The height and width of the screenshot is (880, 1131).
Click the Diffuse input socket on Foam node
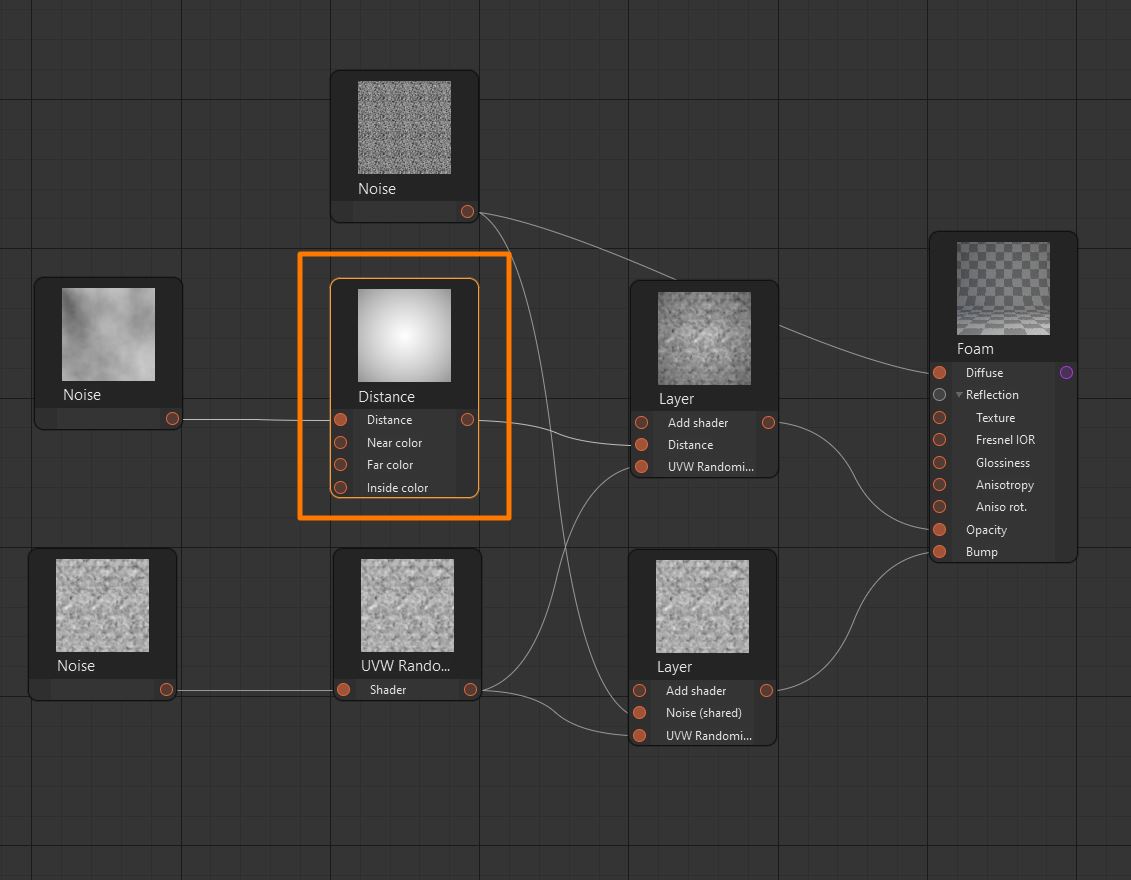939,372
